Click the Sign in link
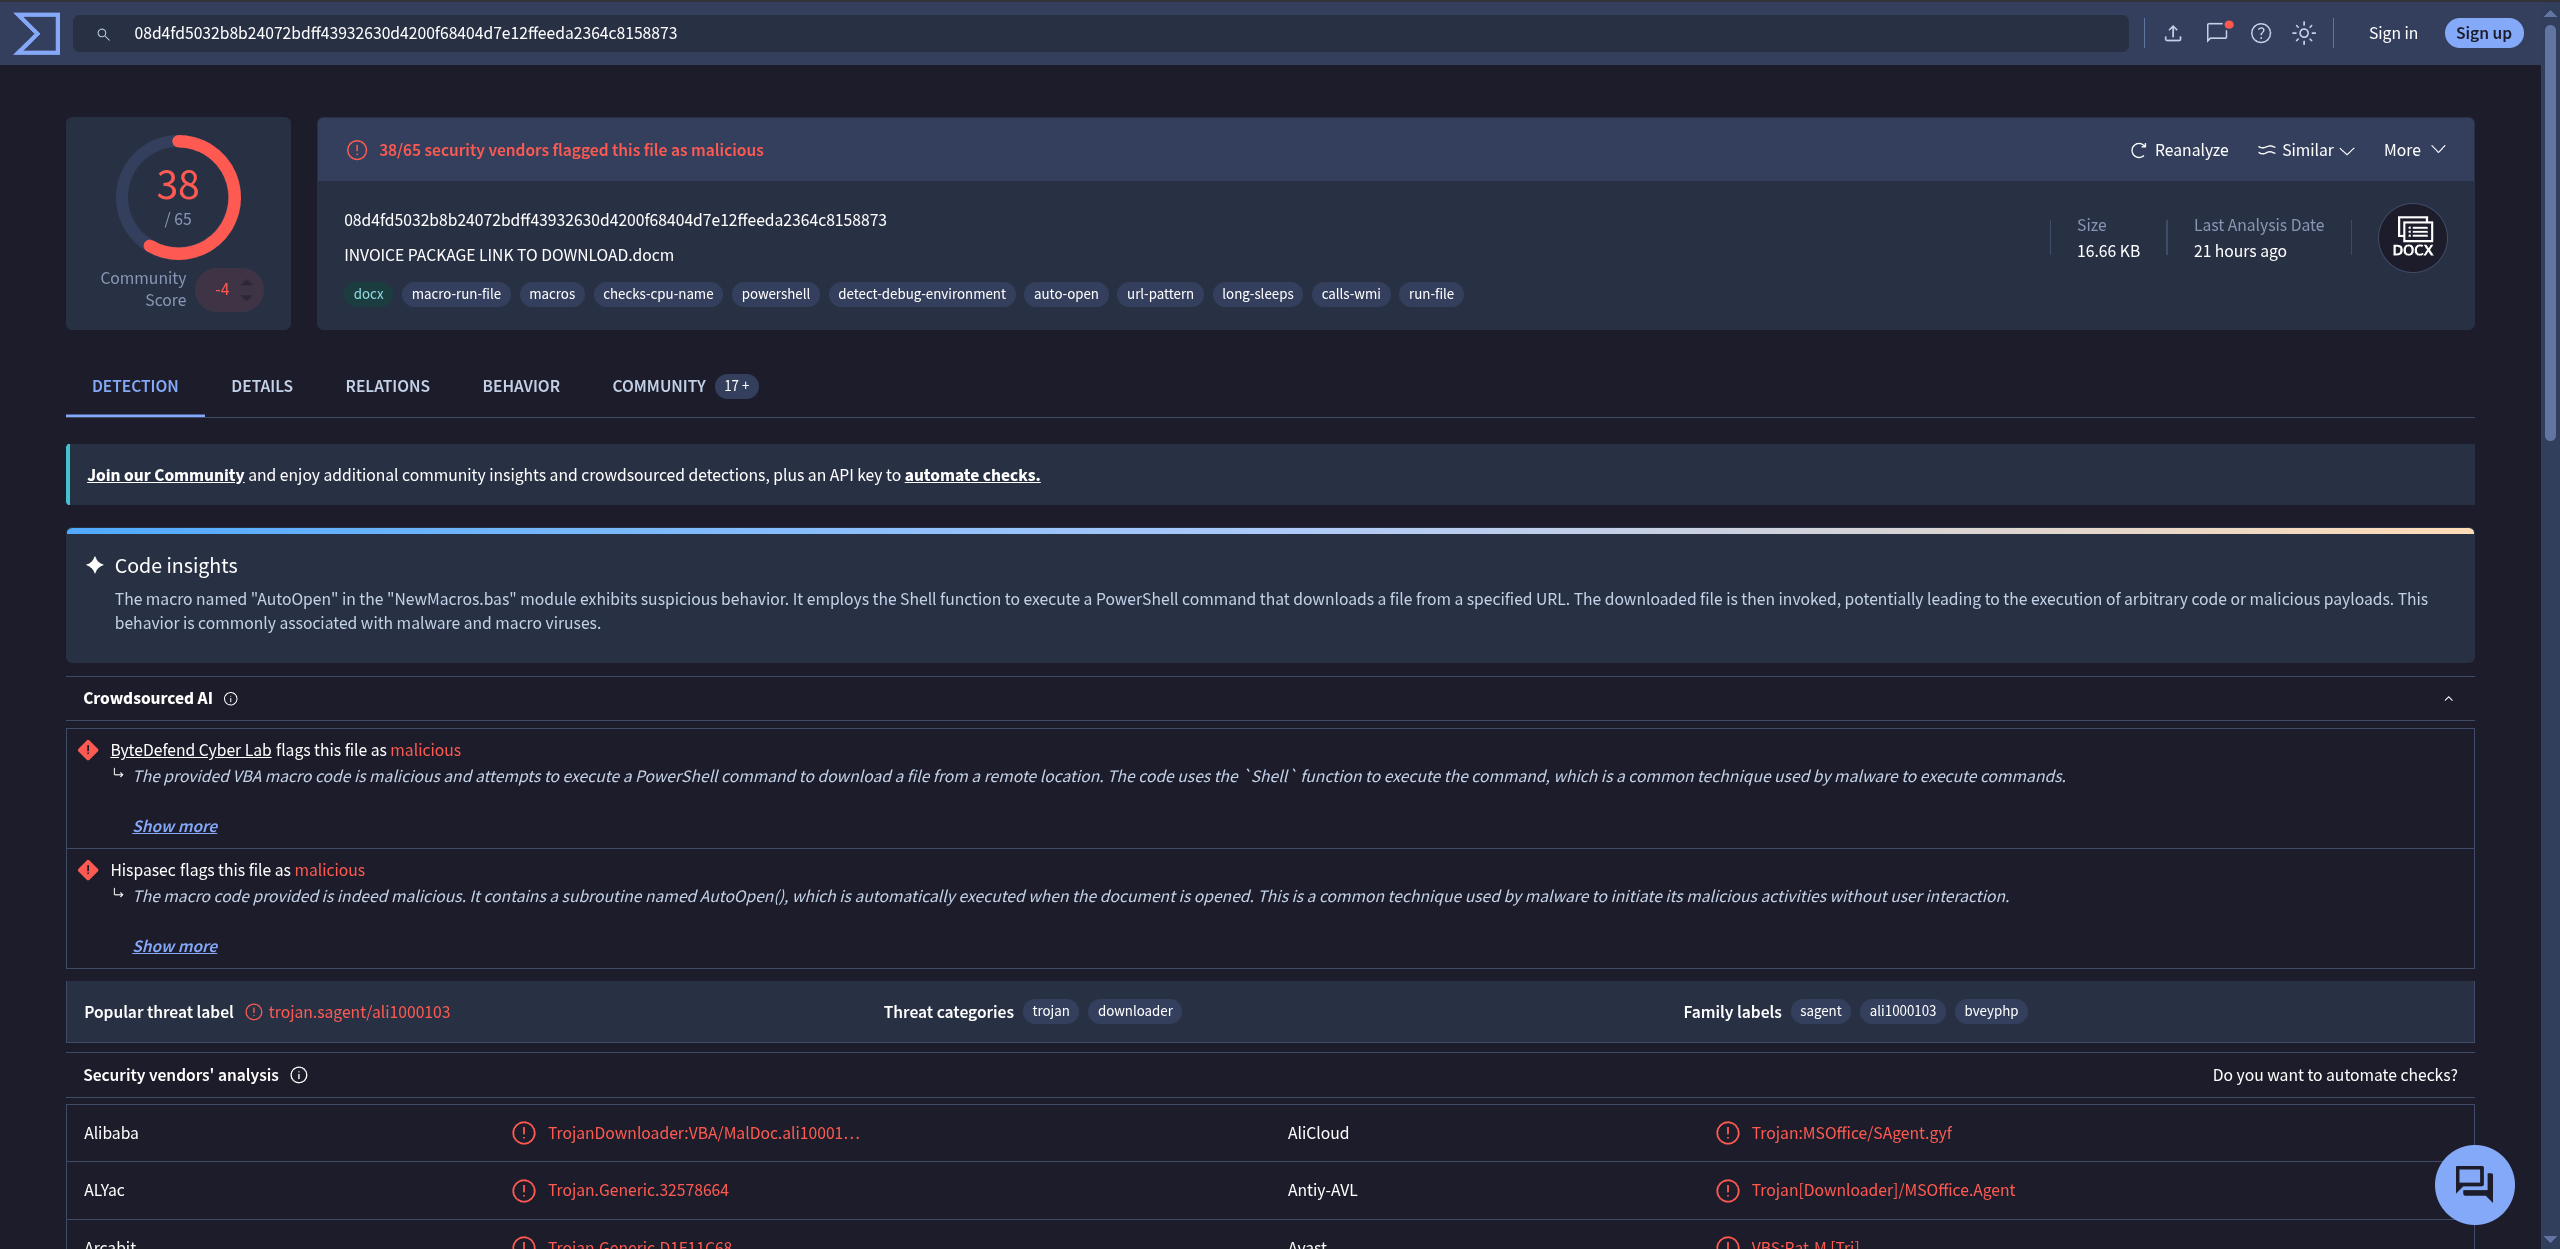 2393,33
